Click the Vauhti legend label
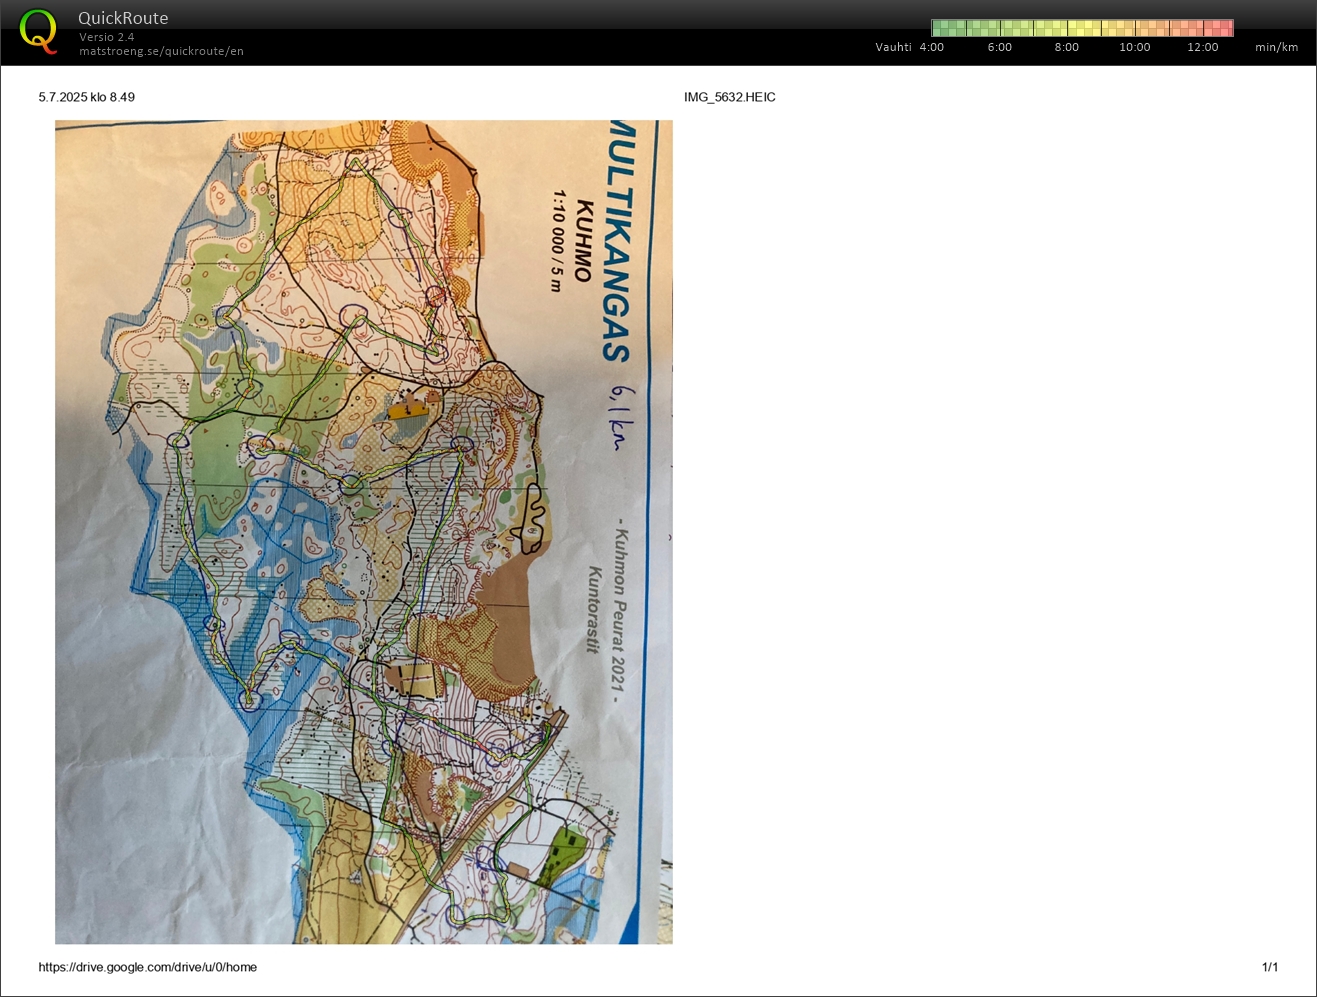Image resolution: width=1317 pixels, height=997 pixels. (893, 47)
